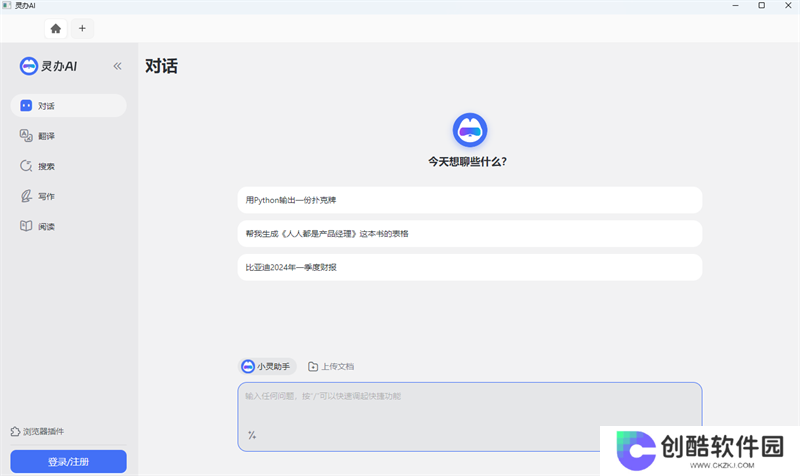Open a new tab with plus button
The height and width of the screenshot is (476, 800).
pos(82,29)
